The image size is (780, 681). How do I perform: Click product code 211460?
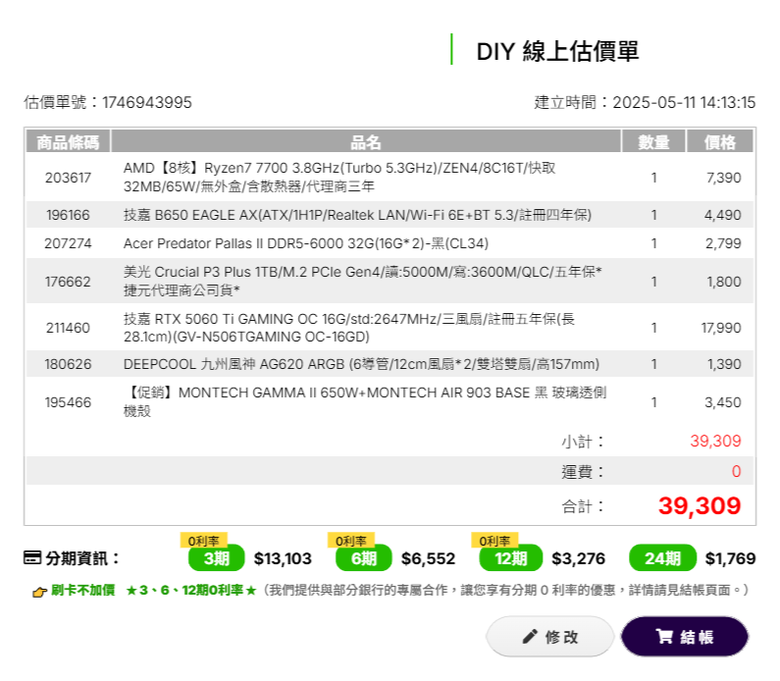click(68, 328)
